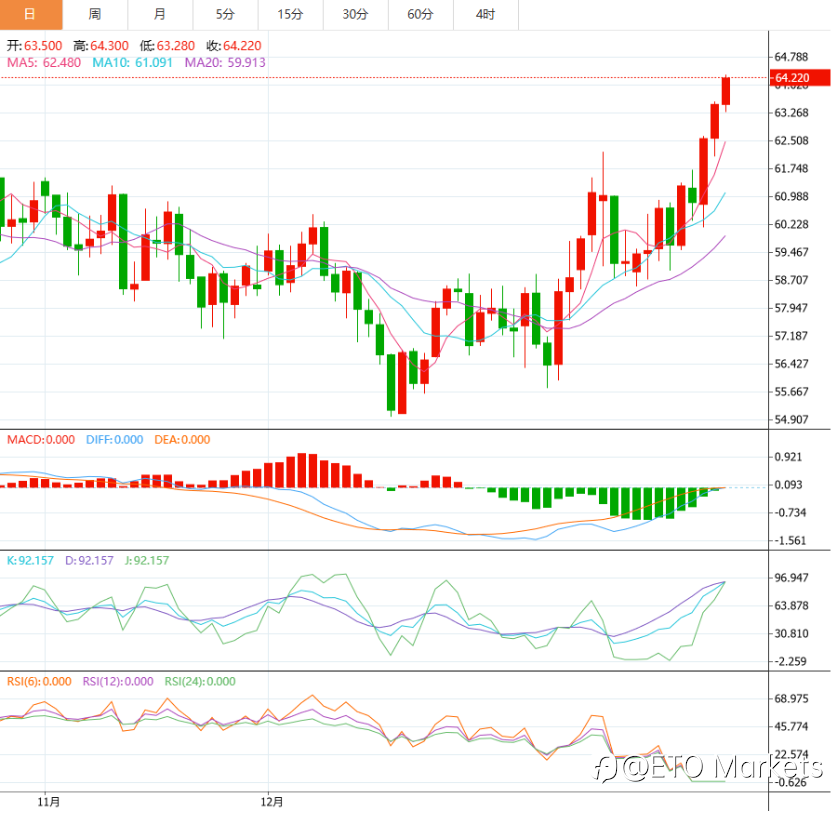Click the 96.947 KDJ axis label
This screenshot has width=831, height=813.
click(791, 578)
